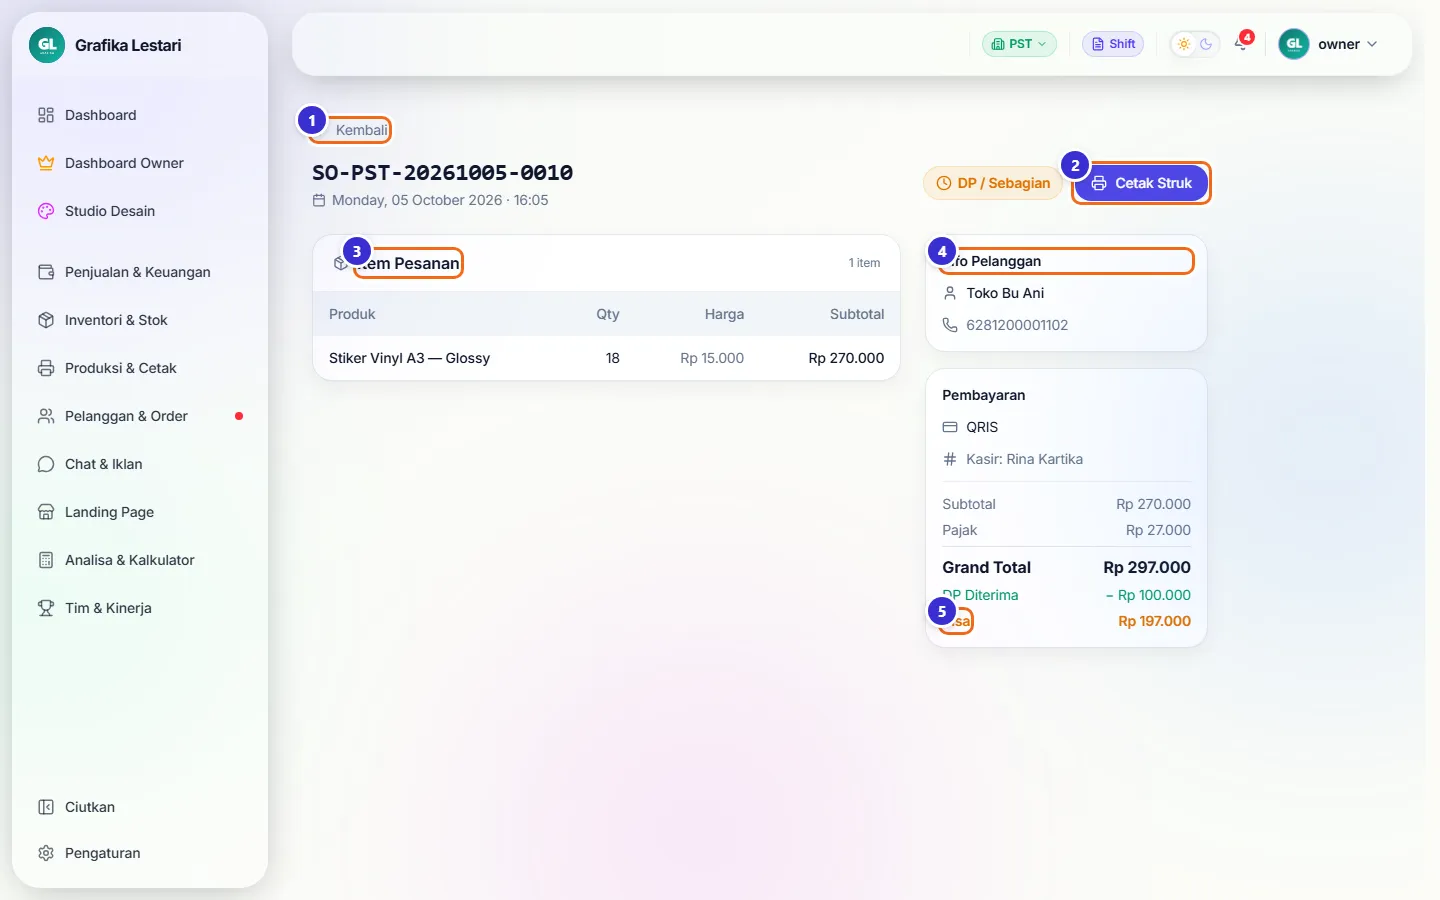Click the phone icon in customer info

[x=950, y=325]
